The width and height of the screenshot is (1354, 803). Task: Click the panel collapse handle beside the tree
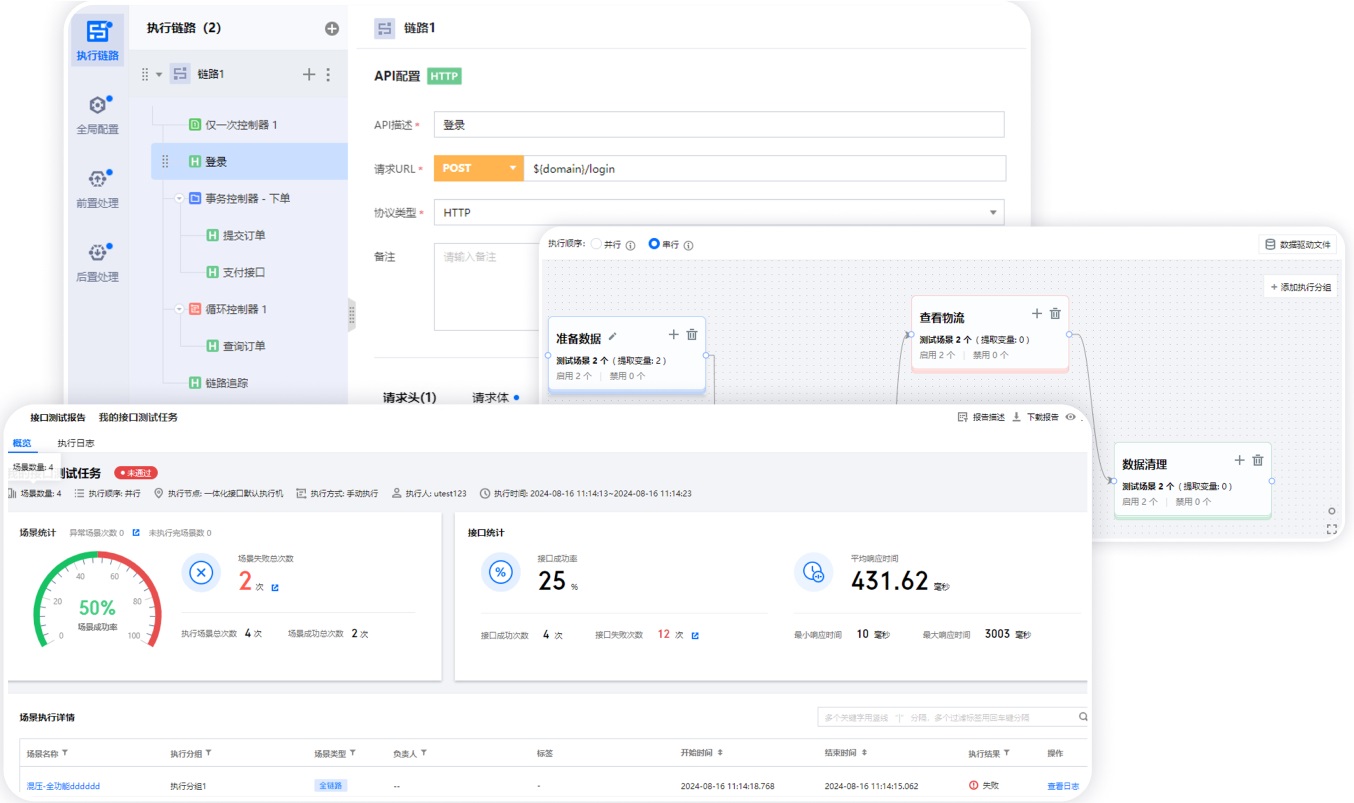352,315
